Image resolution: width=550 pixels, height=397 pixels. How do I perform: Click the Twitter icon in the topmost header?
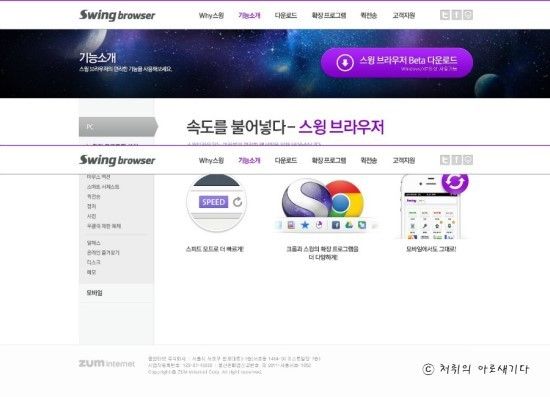[445, 15]
